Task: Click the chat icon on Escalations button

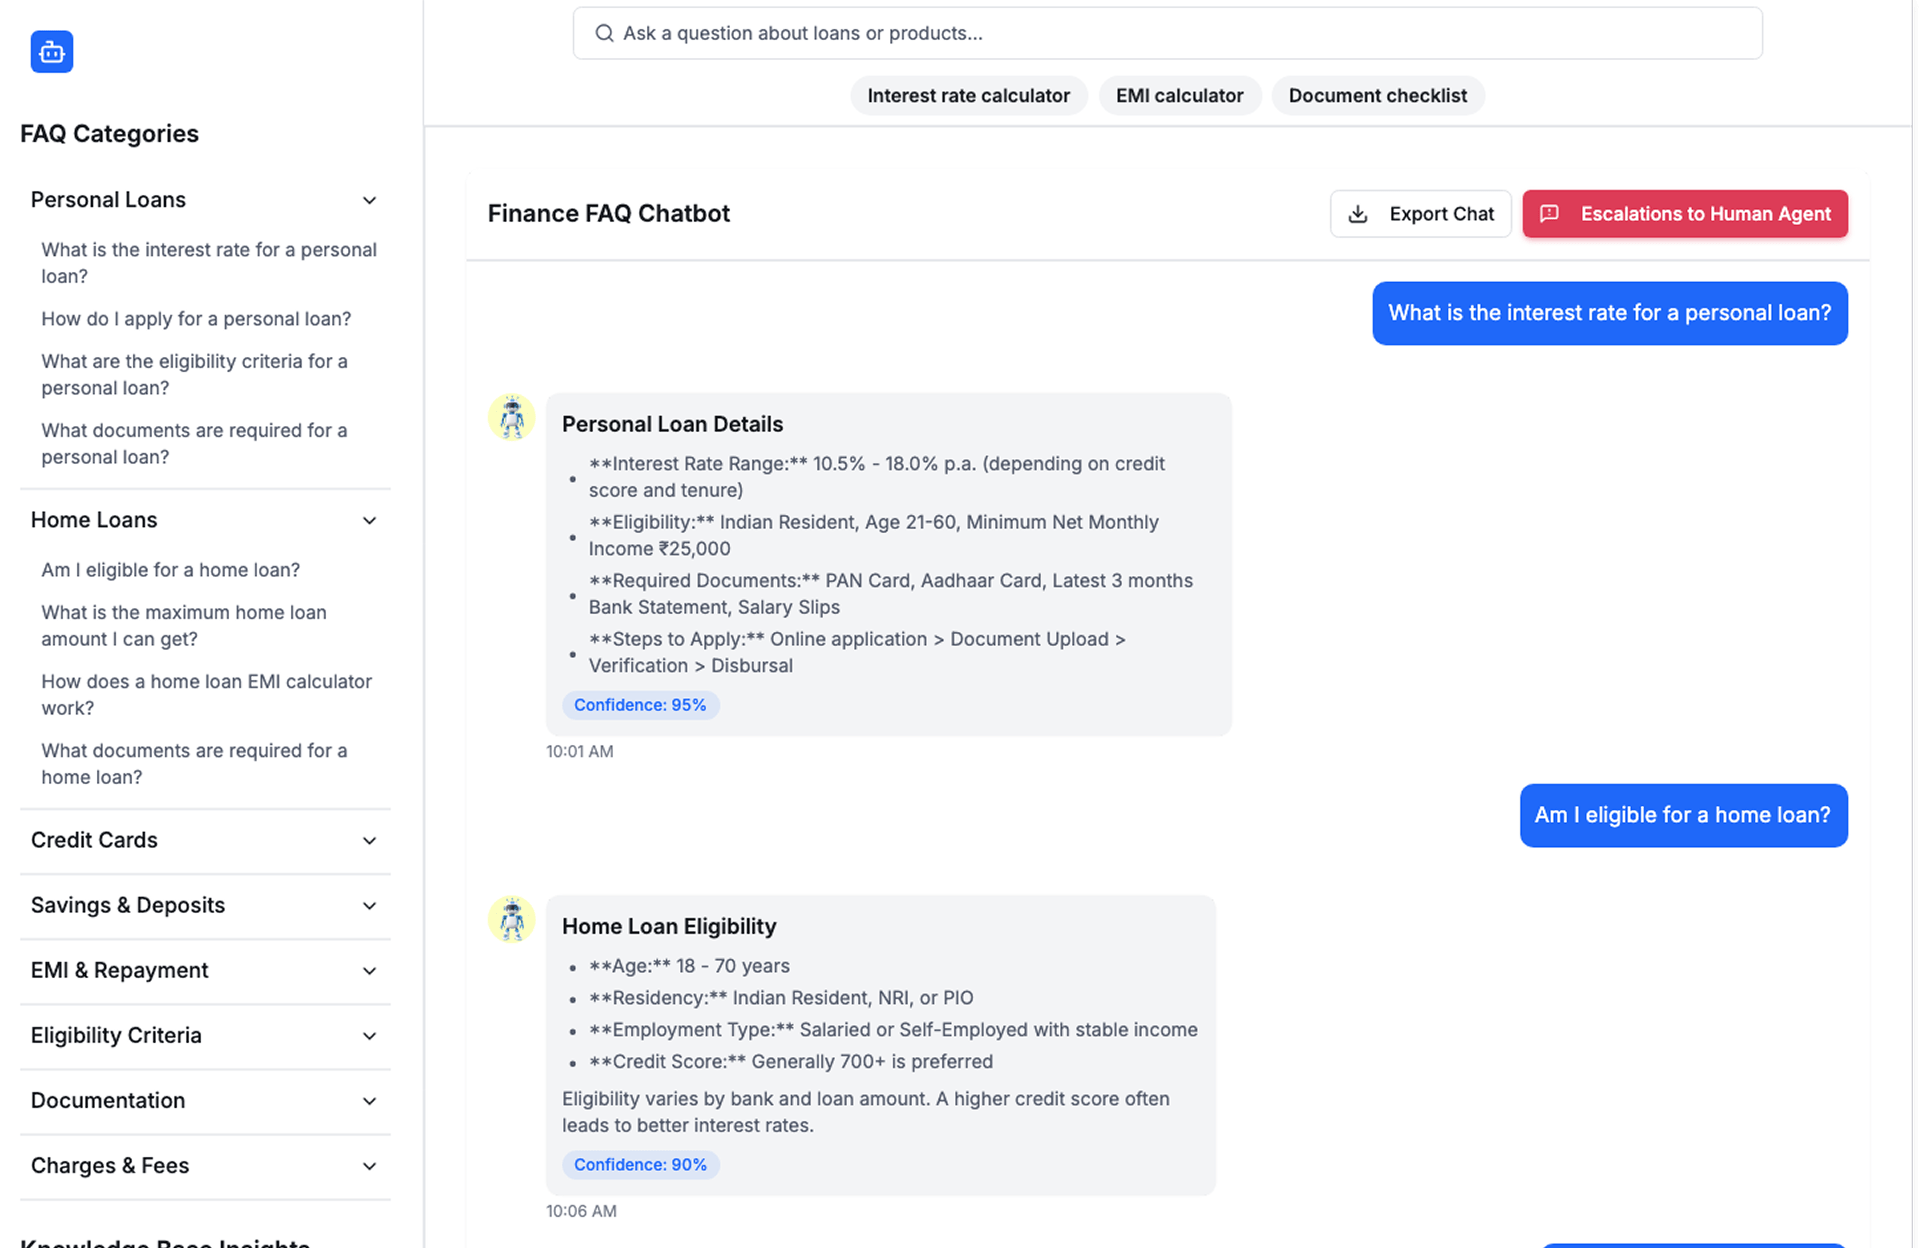Action: pos(1549,214)
